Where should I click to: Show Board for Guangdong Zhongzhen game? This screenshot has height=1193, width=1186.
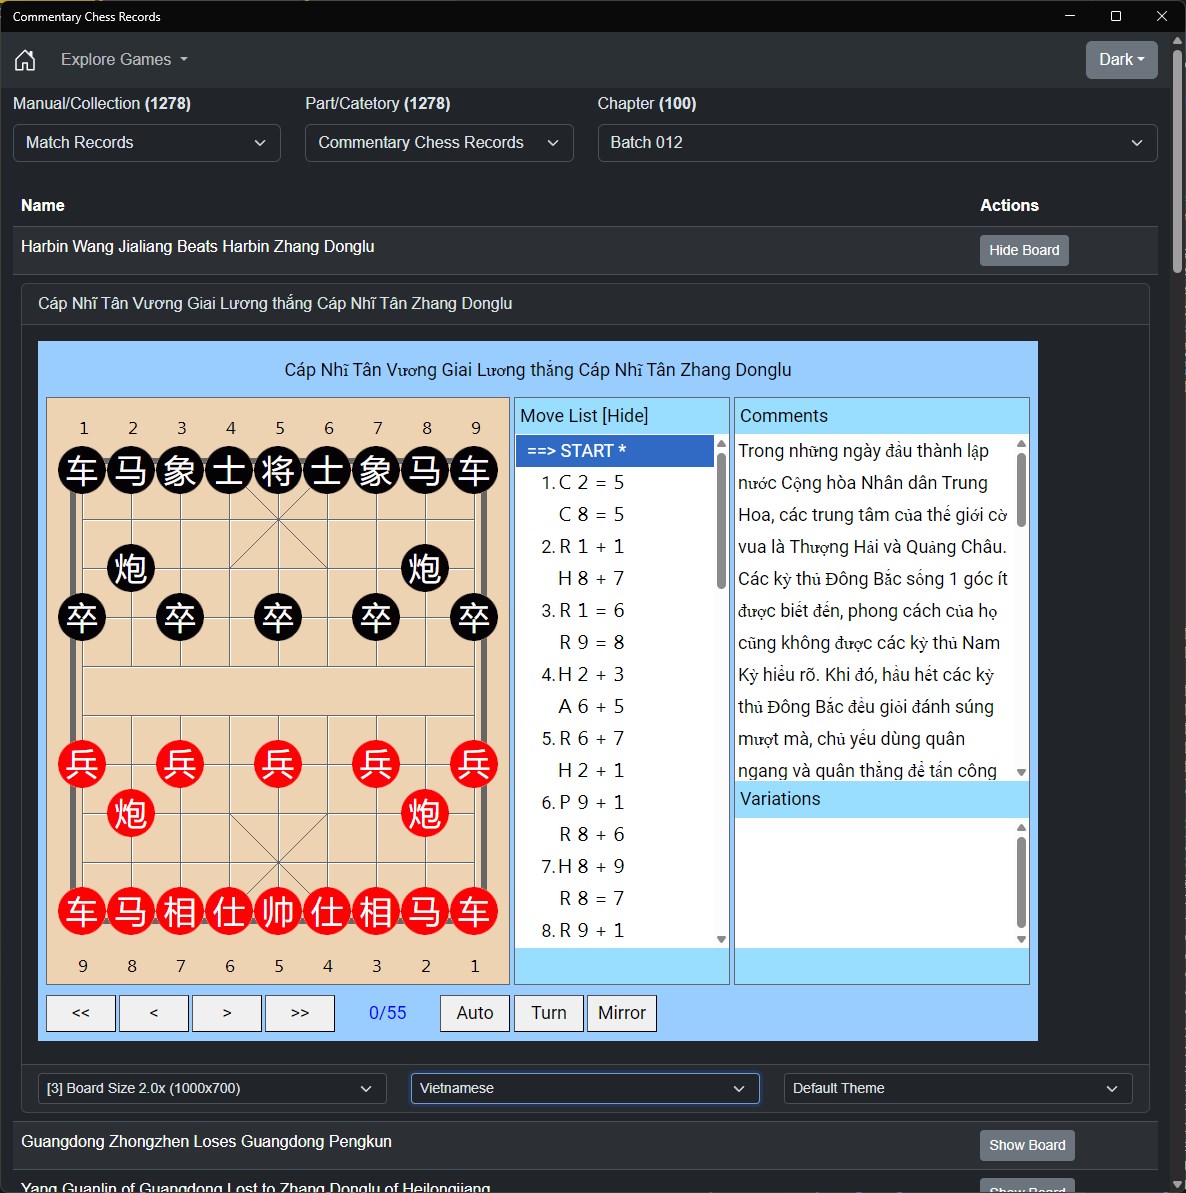point(1027,1145)
